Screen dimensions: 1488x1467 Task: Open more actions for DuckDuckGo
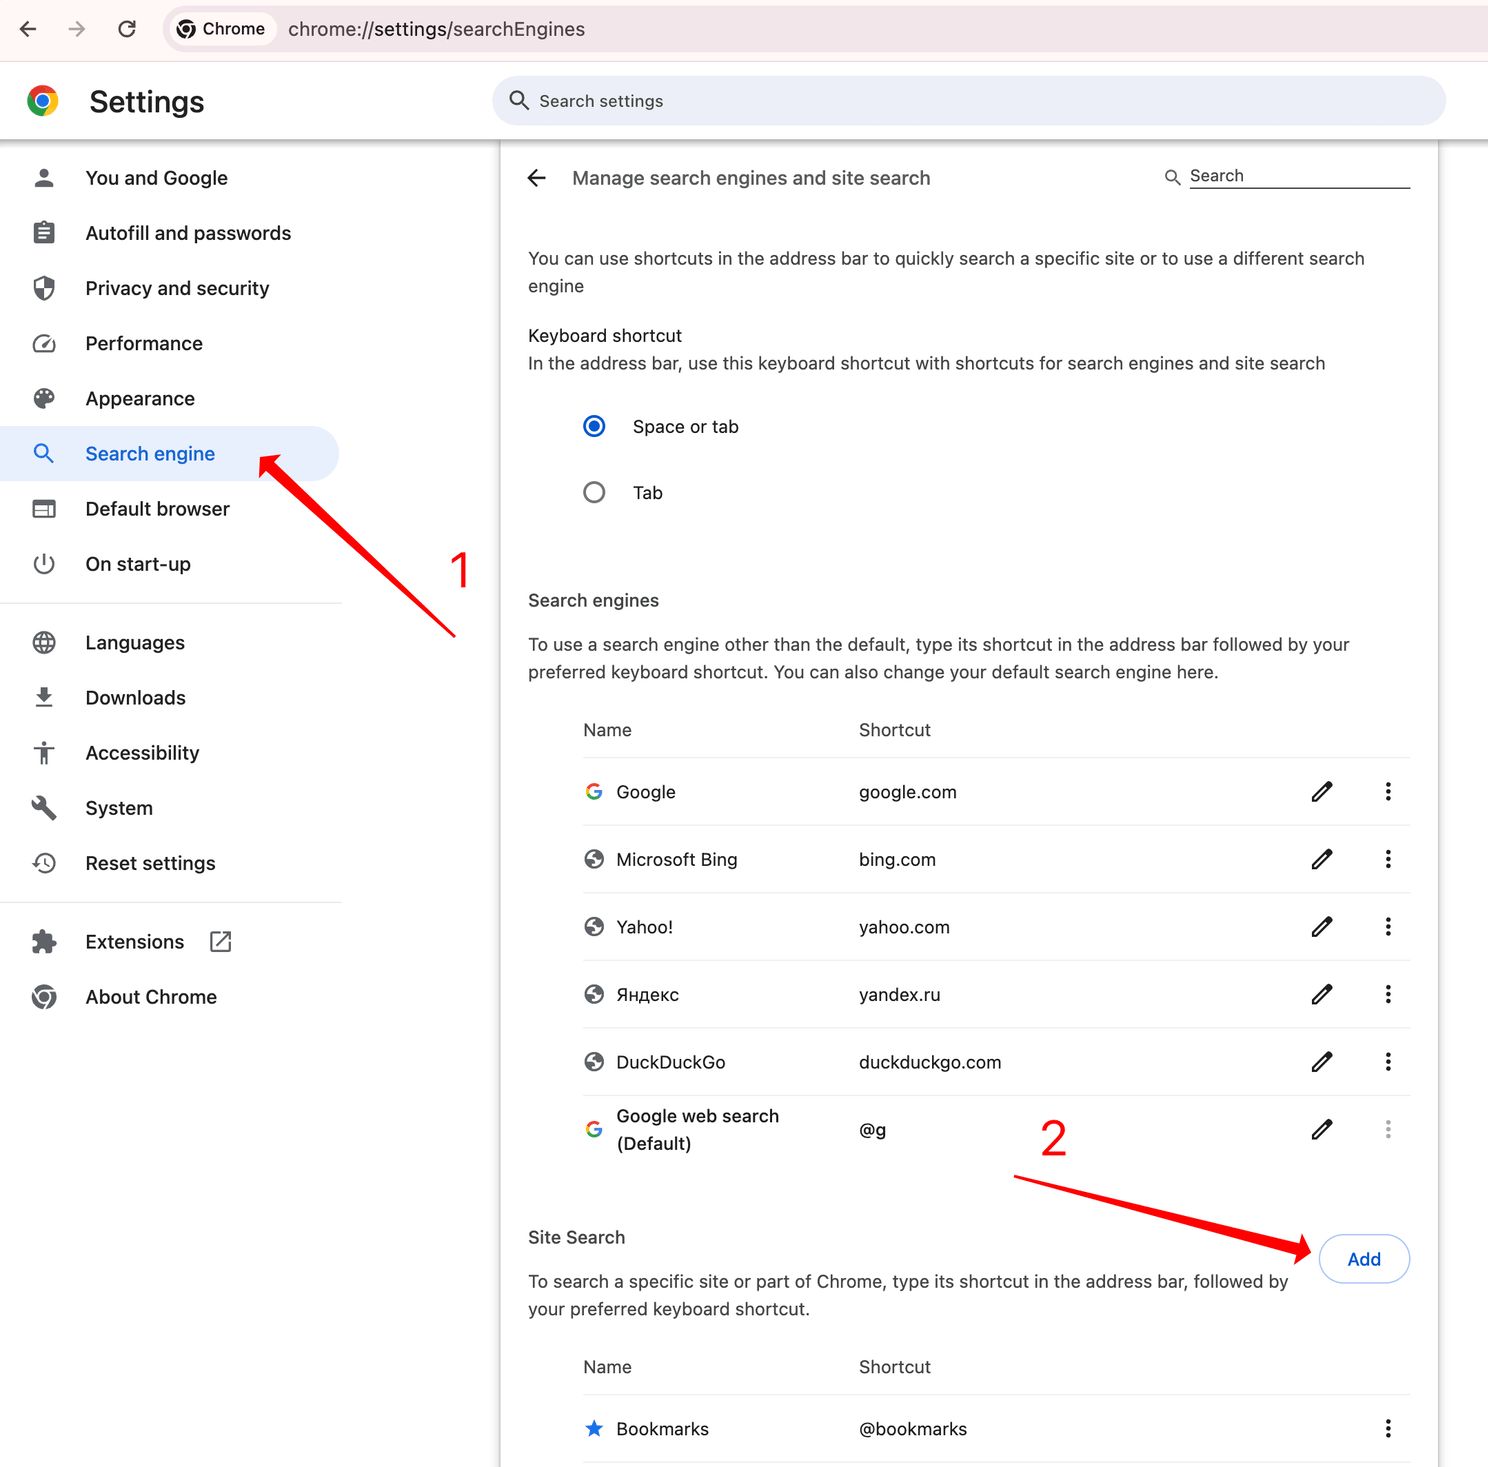(1388, 1062)
